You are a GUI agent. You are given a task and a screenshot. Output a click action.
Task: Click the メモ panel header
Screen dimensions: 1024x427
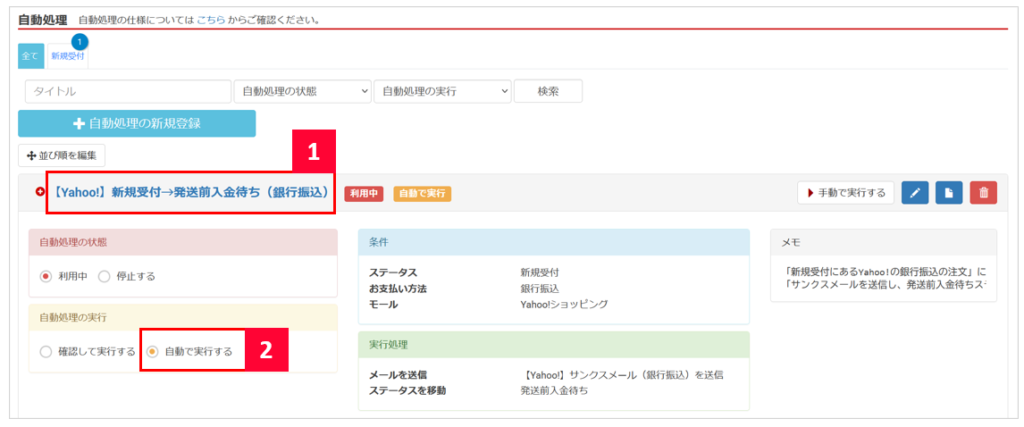click(x=884, y=242)
